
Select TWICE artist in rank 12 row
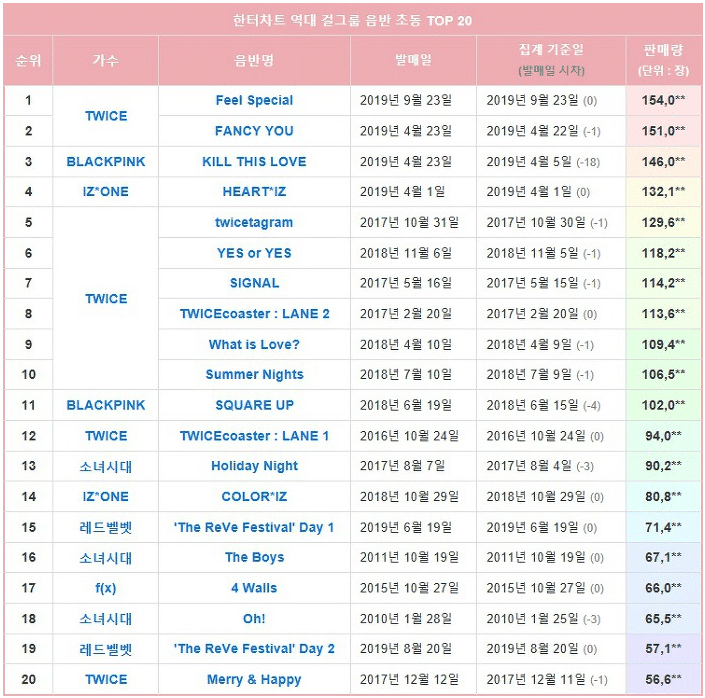(106, 436)
